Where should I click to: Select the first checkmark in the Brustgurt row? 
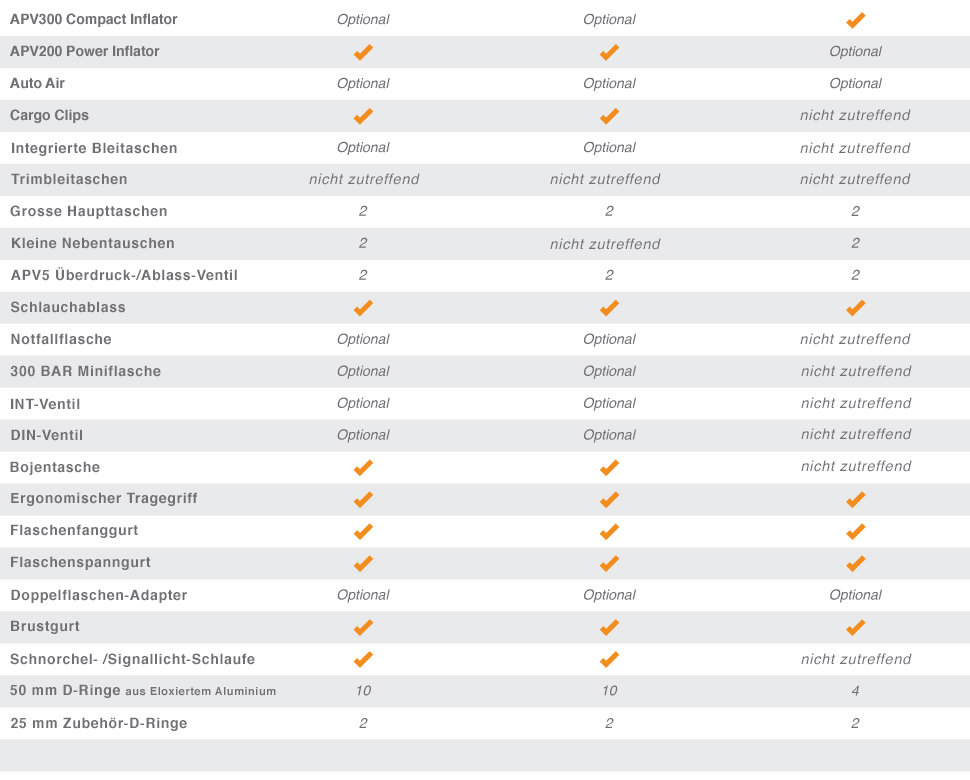(363, 627)
